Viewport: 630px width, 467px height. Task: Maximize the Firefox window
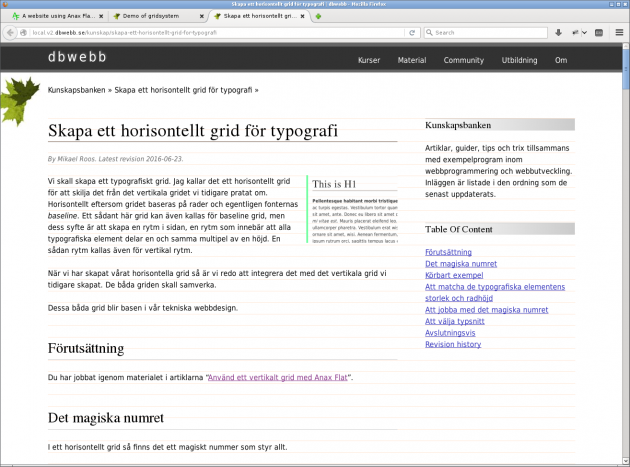(618, 4)
